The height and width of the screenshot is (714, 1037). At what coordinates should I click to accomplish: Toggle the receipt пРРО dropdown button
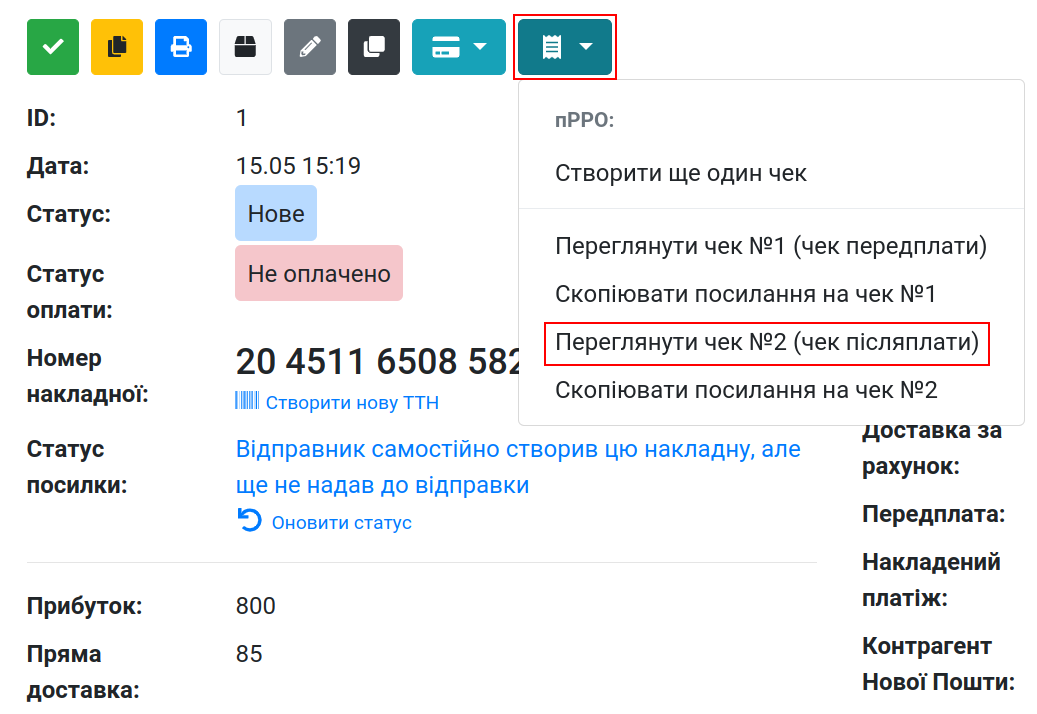pyautogui.click(x=565, y=47)
